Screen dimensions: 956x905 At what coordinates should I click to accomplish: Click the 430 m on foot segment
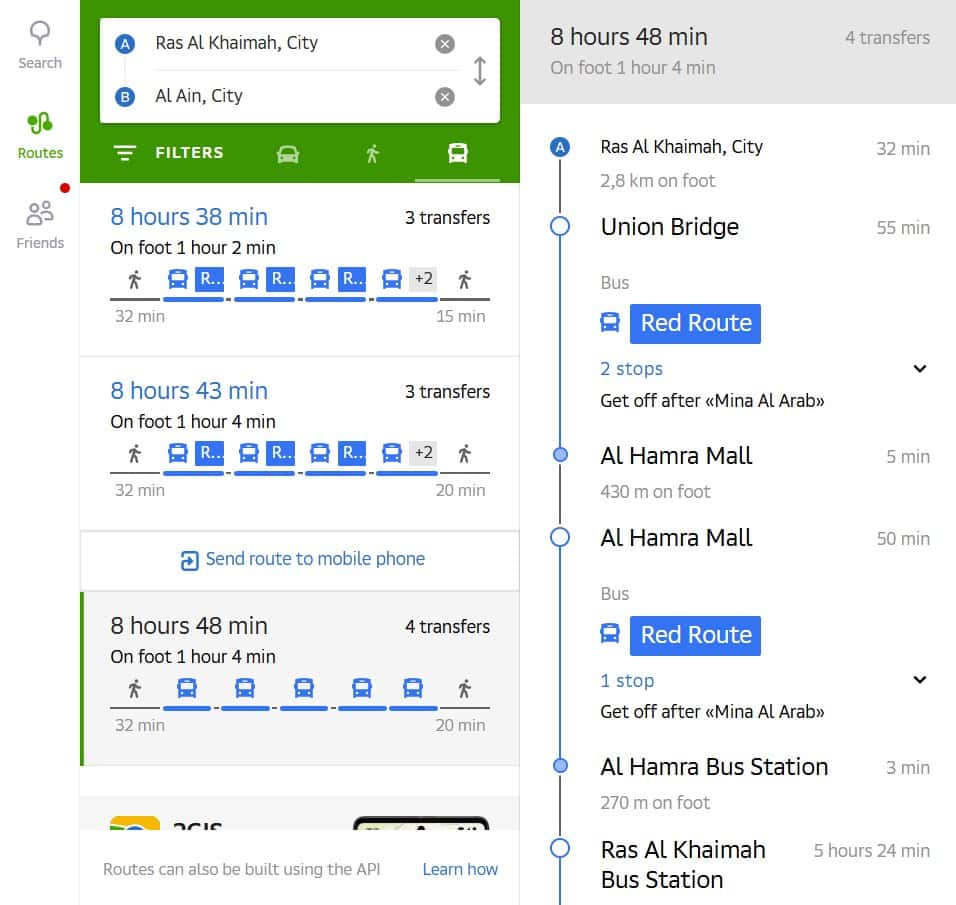click(x=655, y=492)
